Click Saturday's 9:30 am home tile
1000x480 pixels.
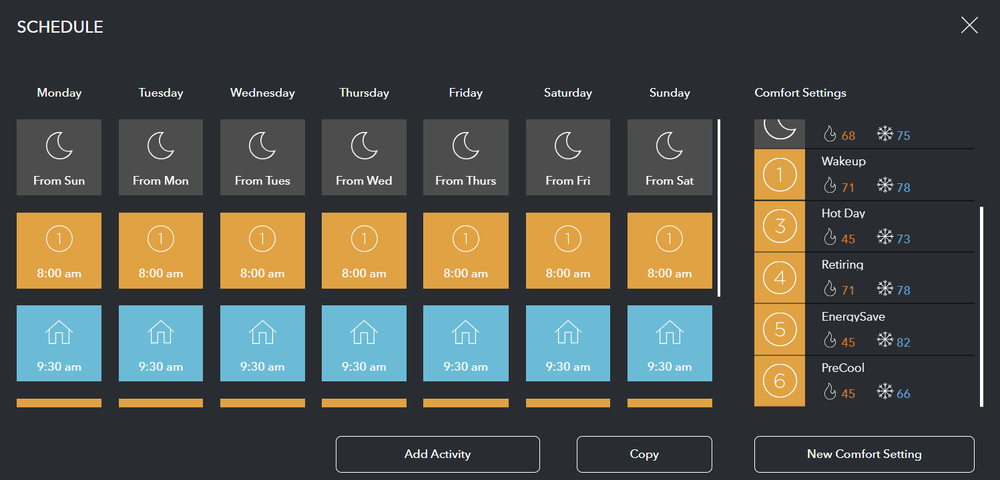click(568, 343)
